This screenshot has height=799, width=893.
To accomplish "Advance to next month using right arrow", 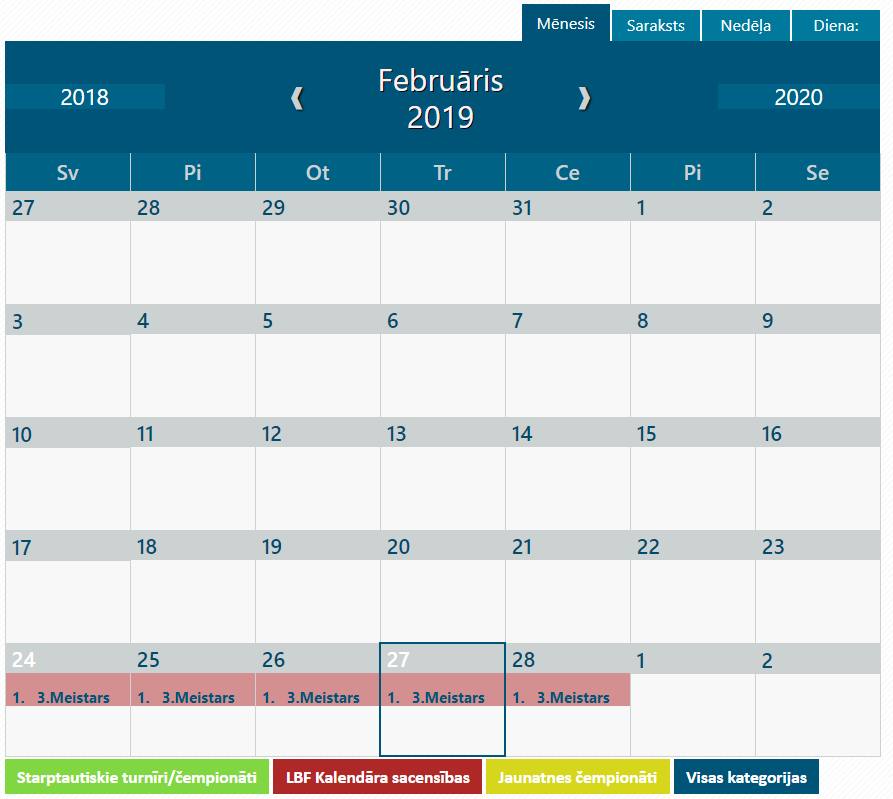I will point(585,98).
